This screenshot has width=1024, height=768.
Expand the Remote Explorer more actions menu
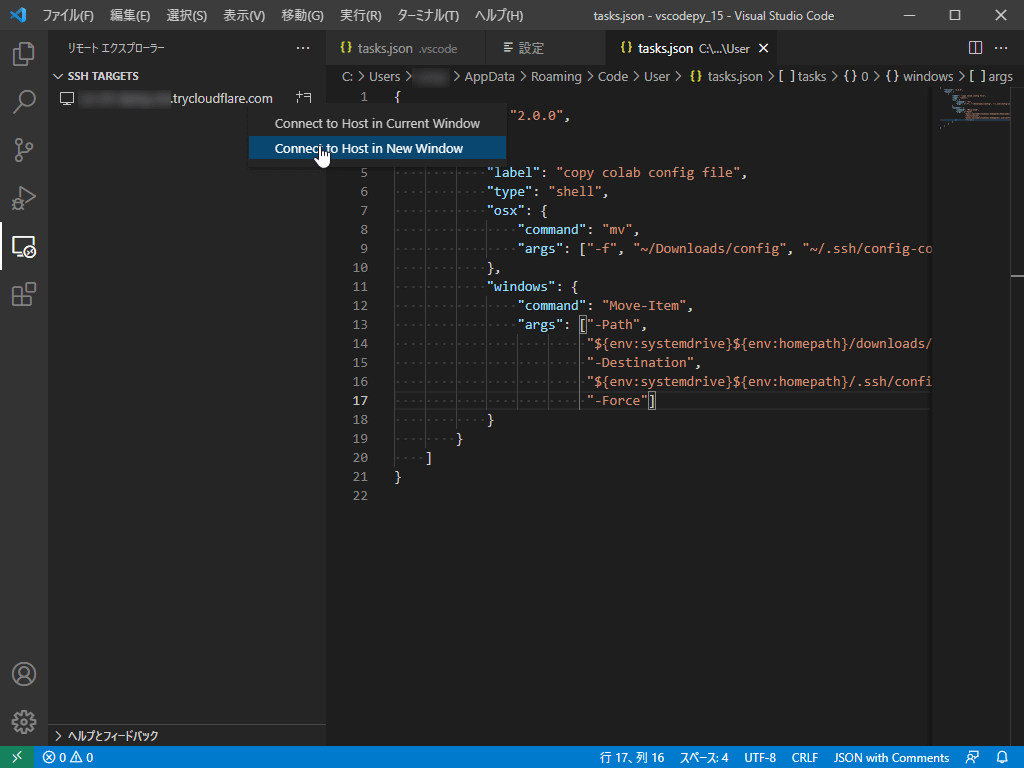303,47
